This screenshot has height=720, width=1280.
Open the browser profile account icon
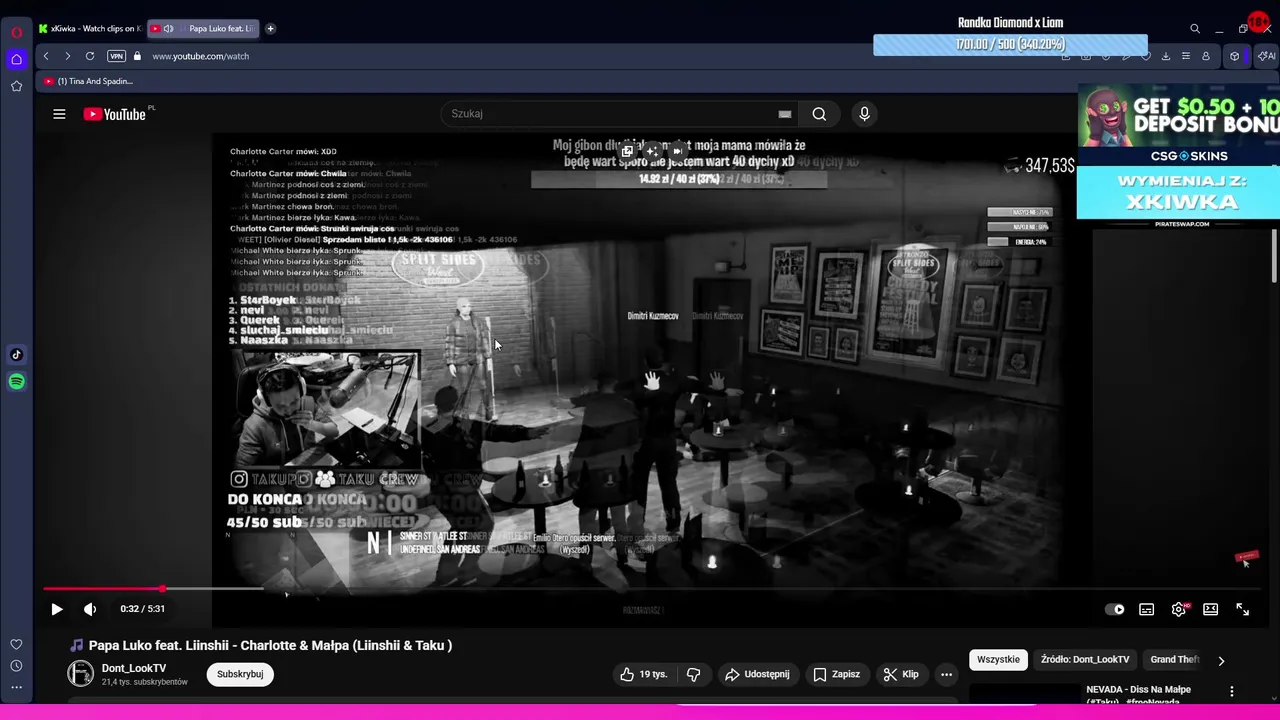[1206, 56]
